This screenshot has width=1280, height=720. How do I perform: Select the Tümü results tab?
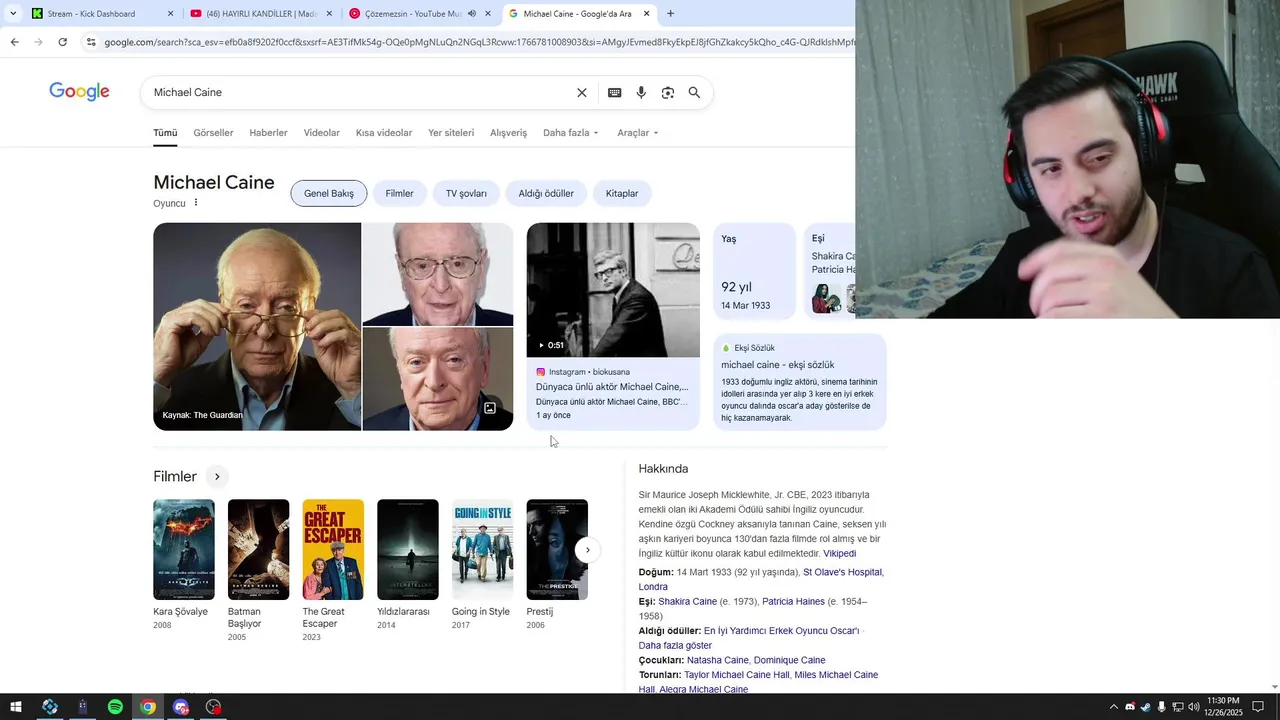165,133
